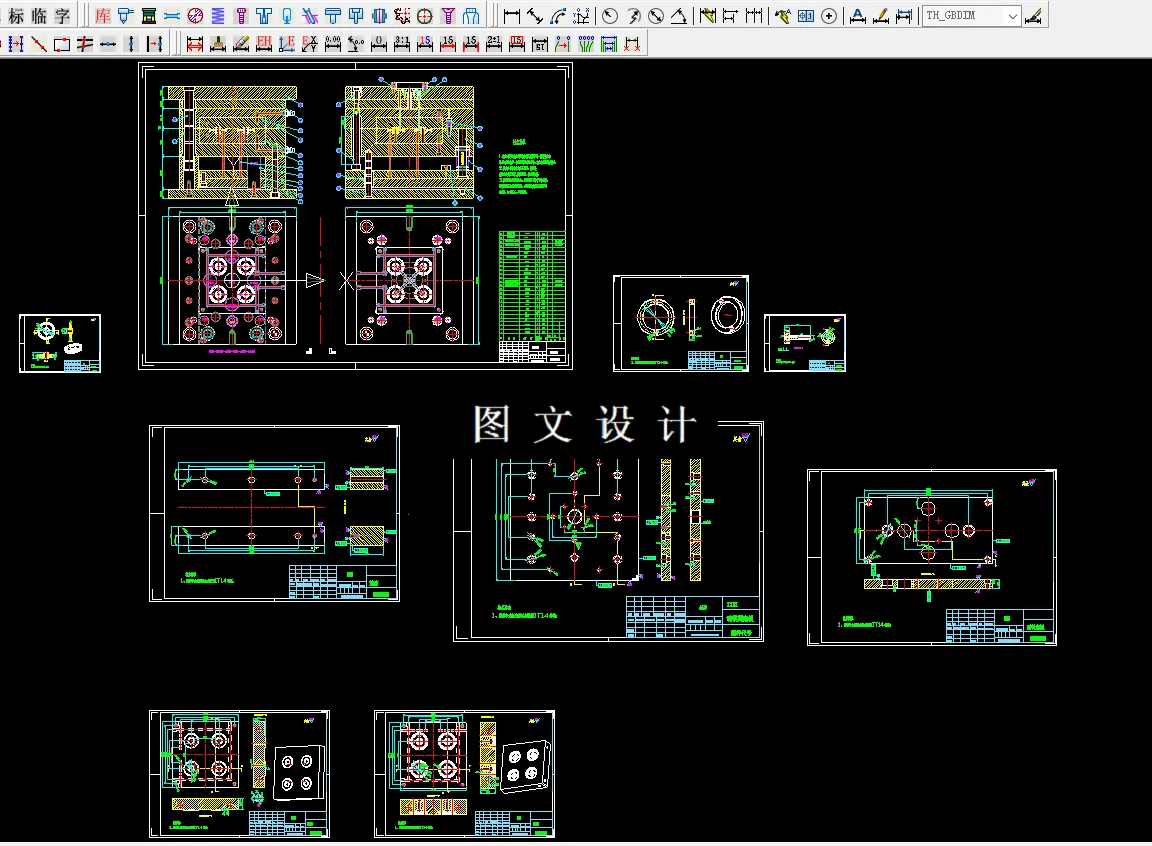1152x846 pixels.
Task: Click the ST dimension icon
Action: (x=540, y=44)
